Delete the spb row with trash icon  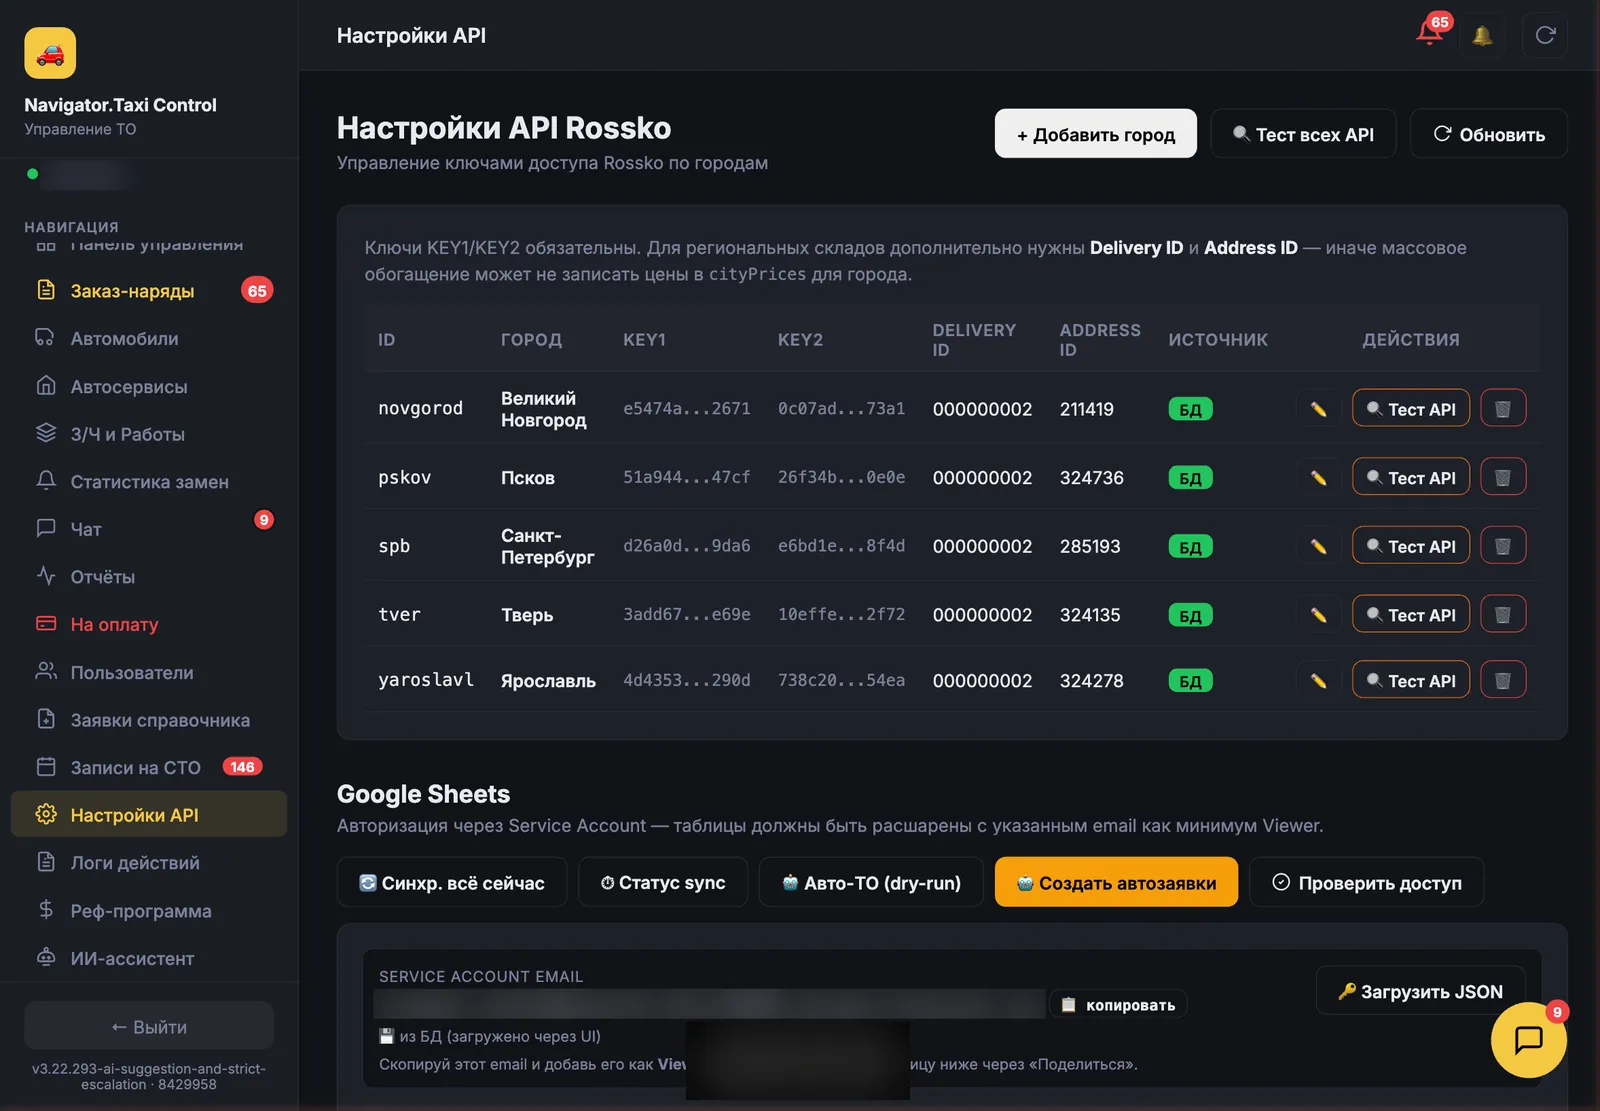pos(1502,546)
